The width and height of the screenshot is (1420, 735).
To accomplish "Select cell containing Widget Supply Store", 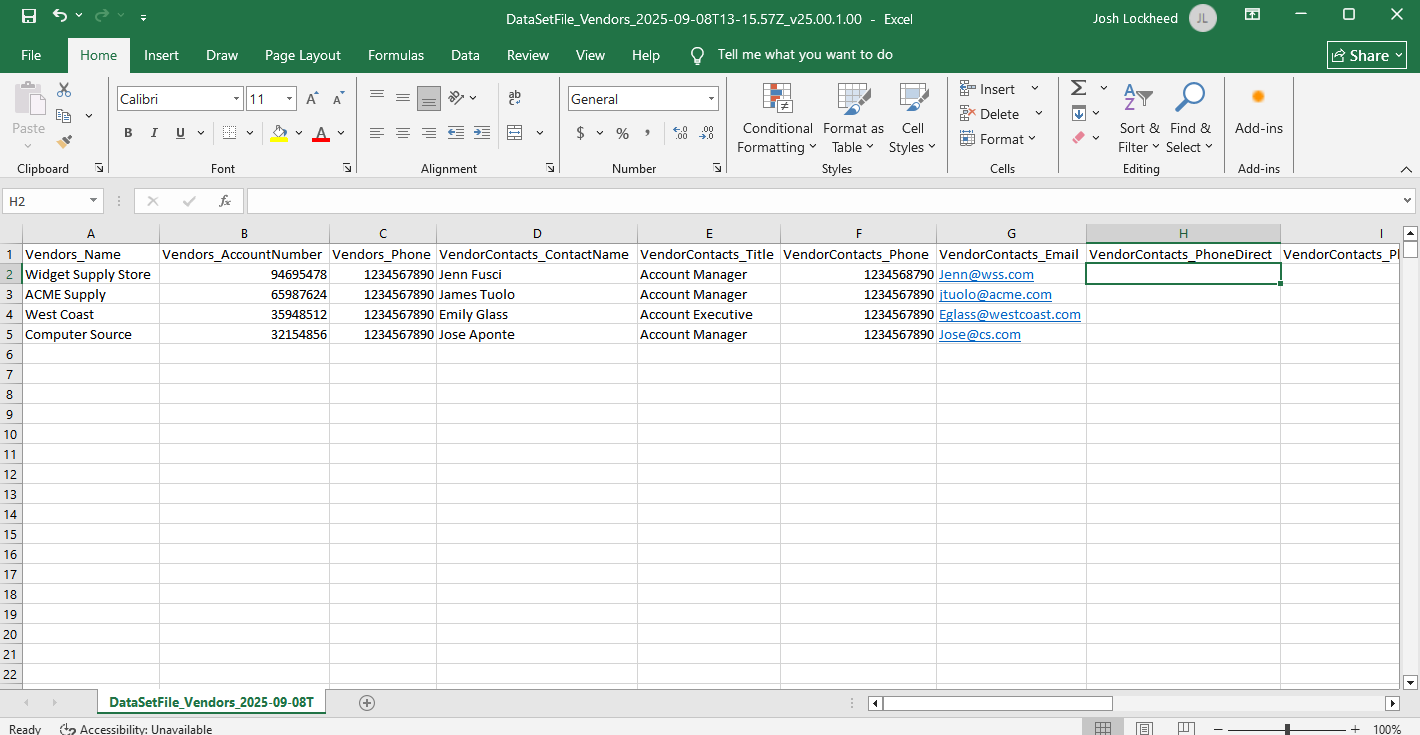I will [88, 274].
